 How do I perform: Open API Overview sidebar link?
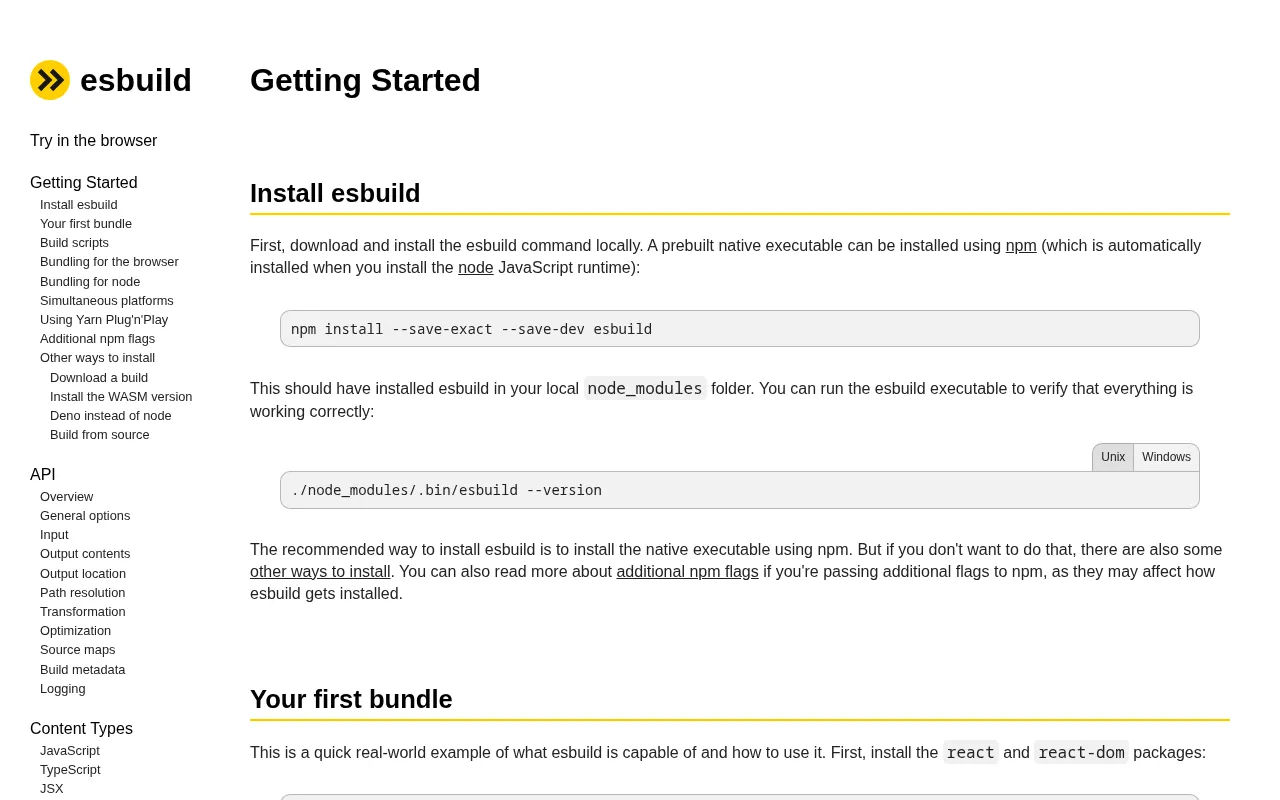(x=66, y=497)
